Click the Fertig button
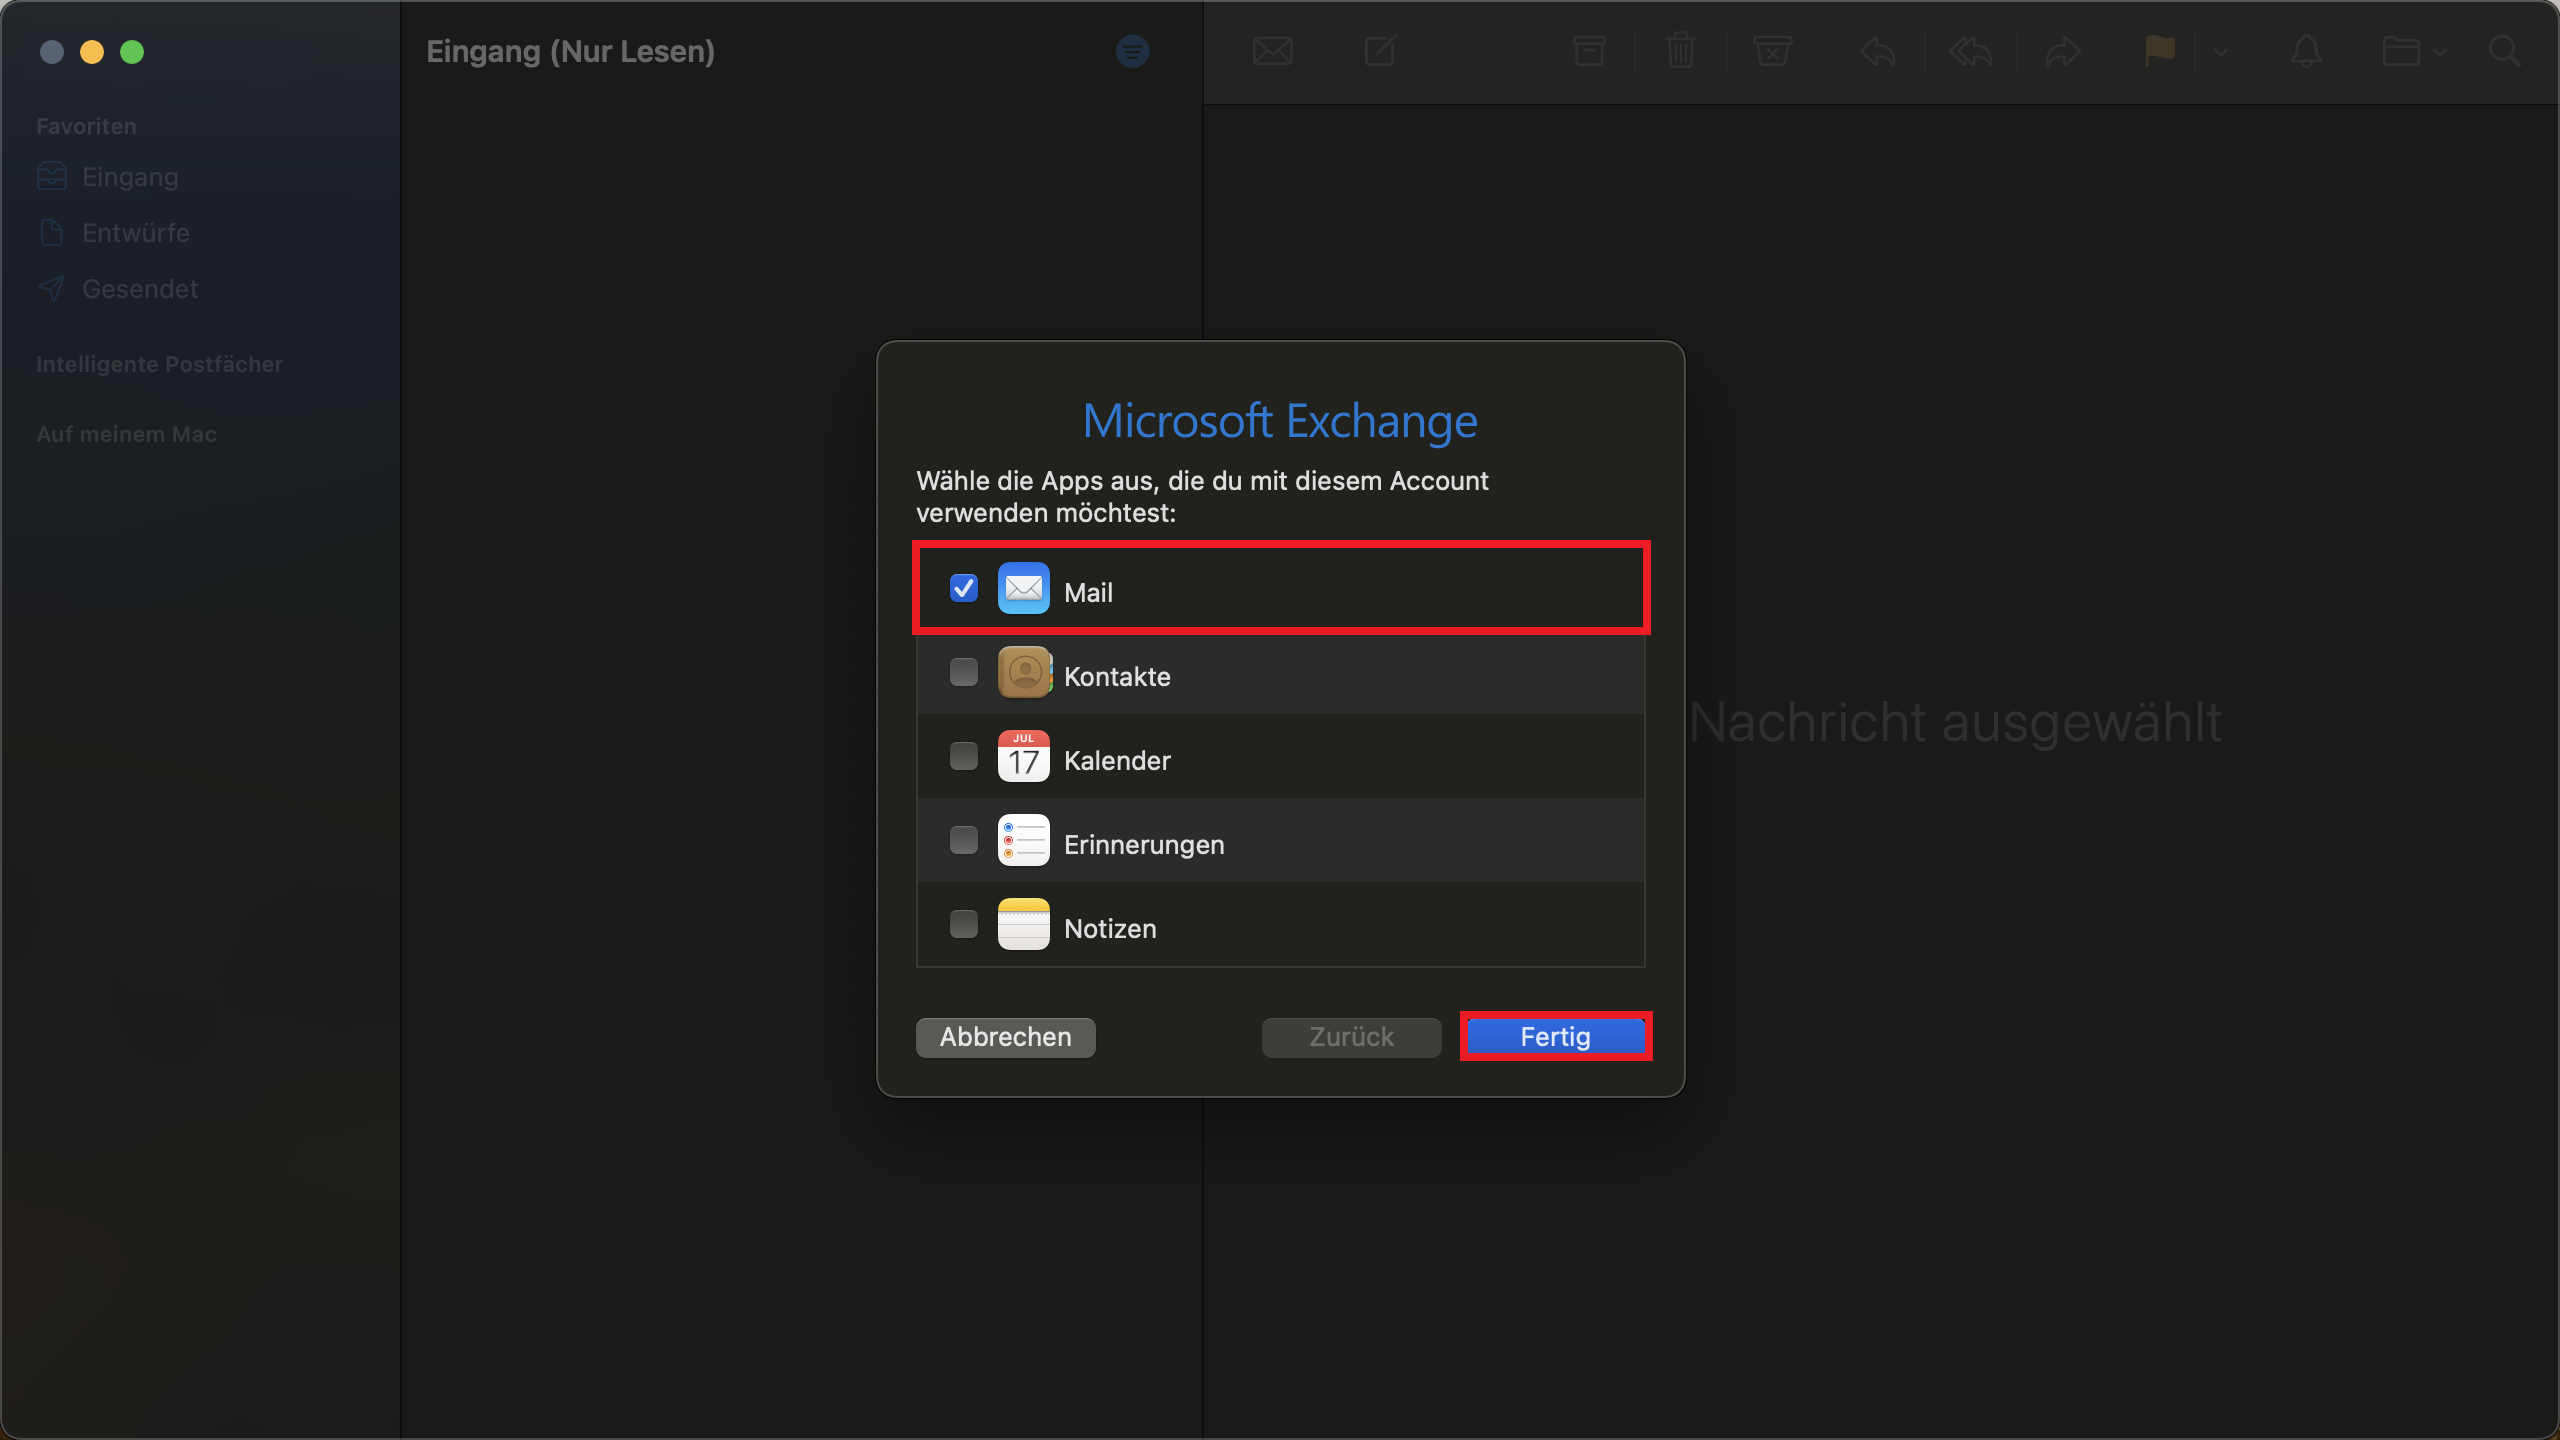Screen dimensions: 2560x1440 (x=1555, y=1037)
